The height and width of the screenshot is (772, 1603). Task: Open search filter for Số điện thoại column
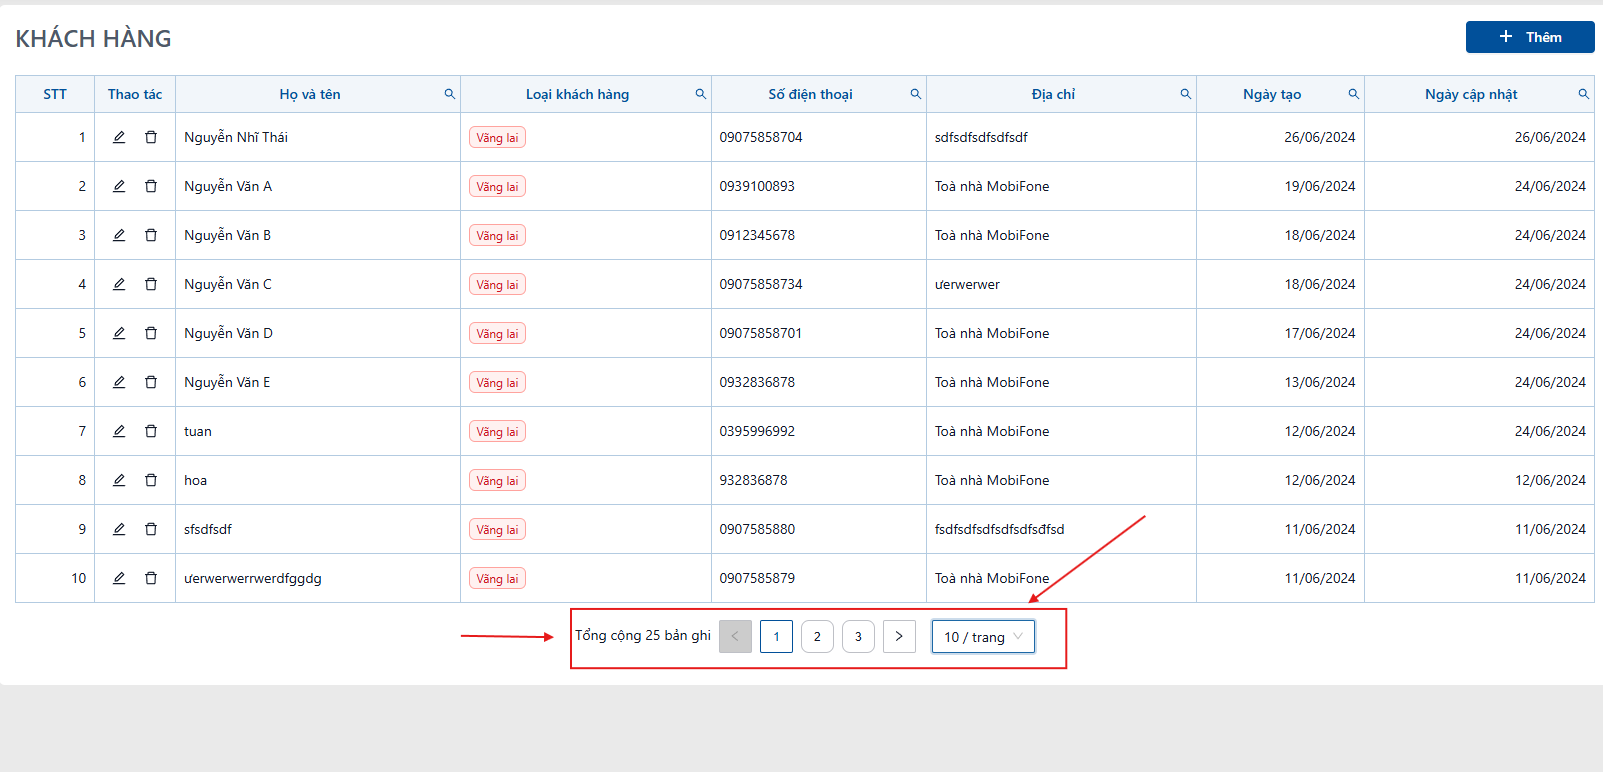(x=916, y=94)
